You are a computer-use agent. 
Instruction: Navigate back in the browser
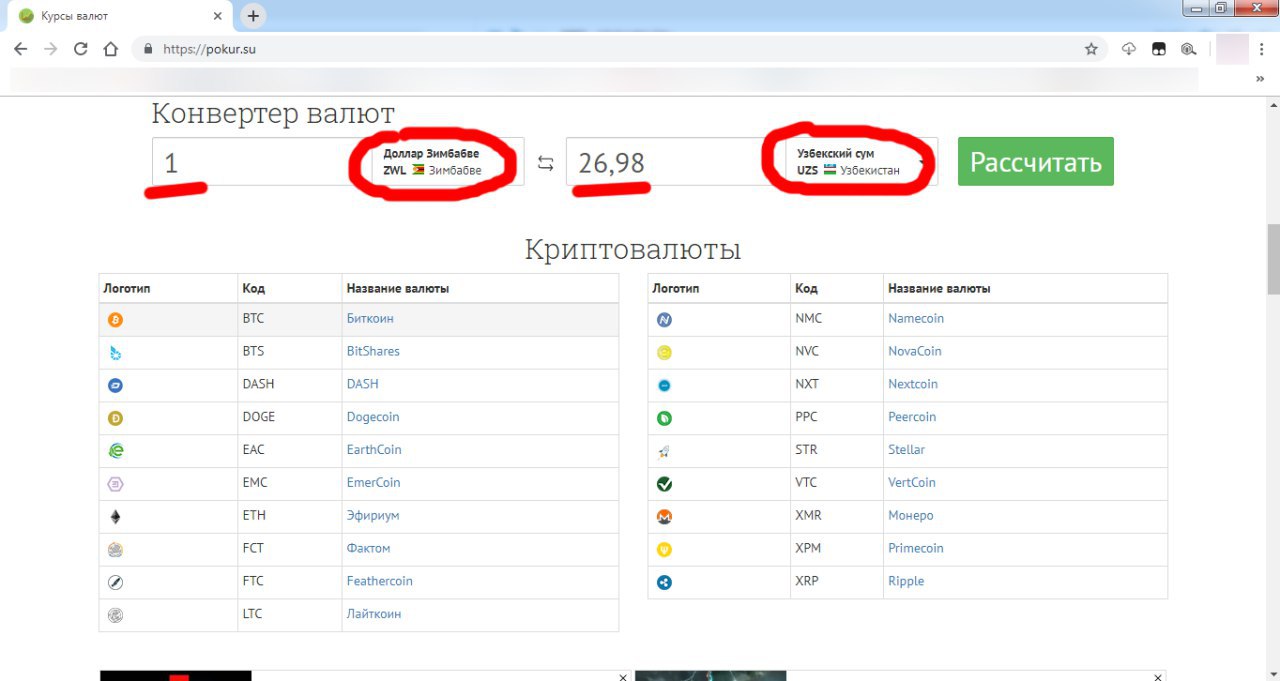20,48
